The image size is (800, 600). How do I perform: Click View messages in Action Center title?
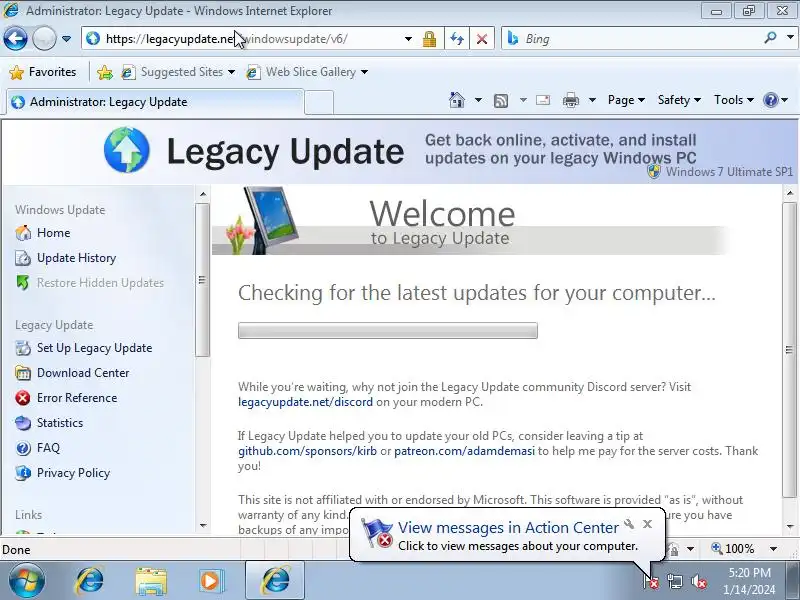pyautogui.click(x=508, y=527)
